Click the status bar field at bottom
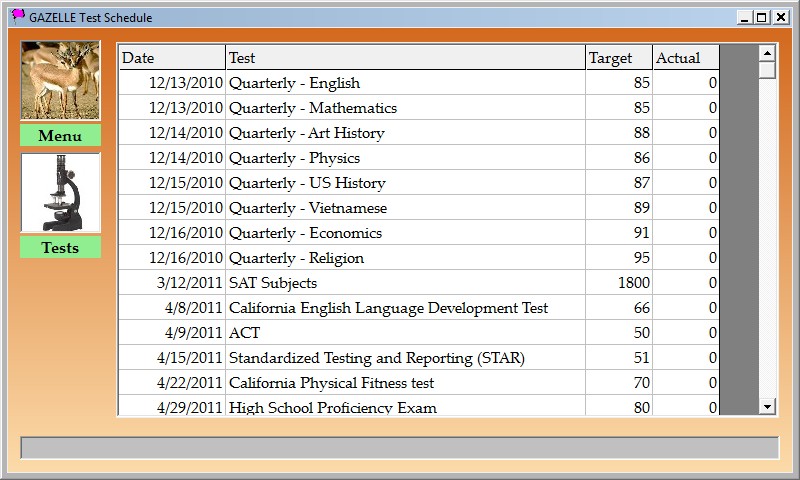Image resolution: width=800 pixels, height=480 pixels. (399, 448)
